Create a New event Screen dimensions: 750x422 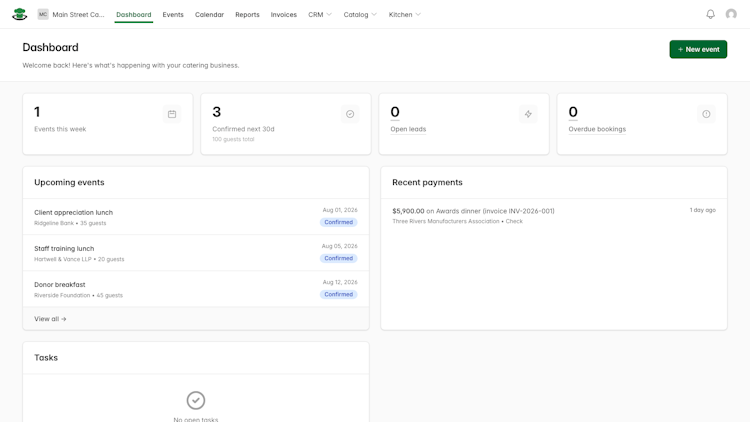[698, 49]
